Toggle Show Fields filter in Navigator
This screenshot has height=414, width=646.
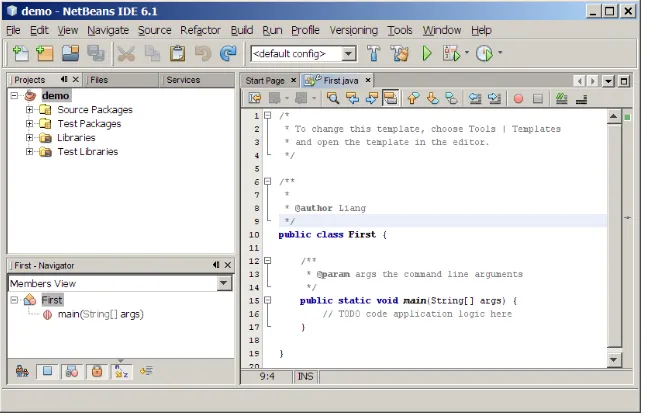click(47, 372)
